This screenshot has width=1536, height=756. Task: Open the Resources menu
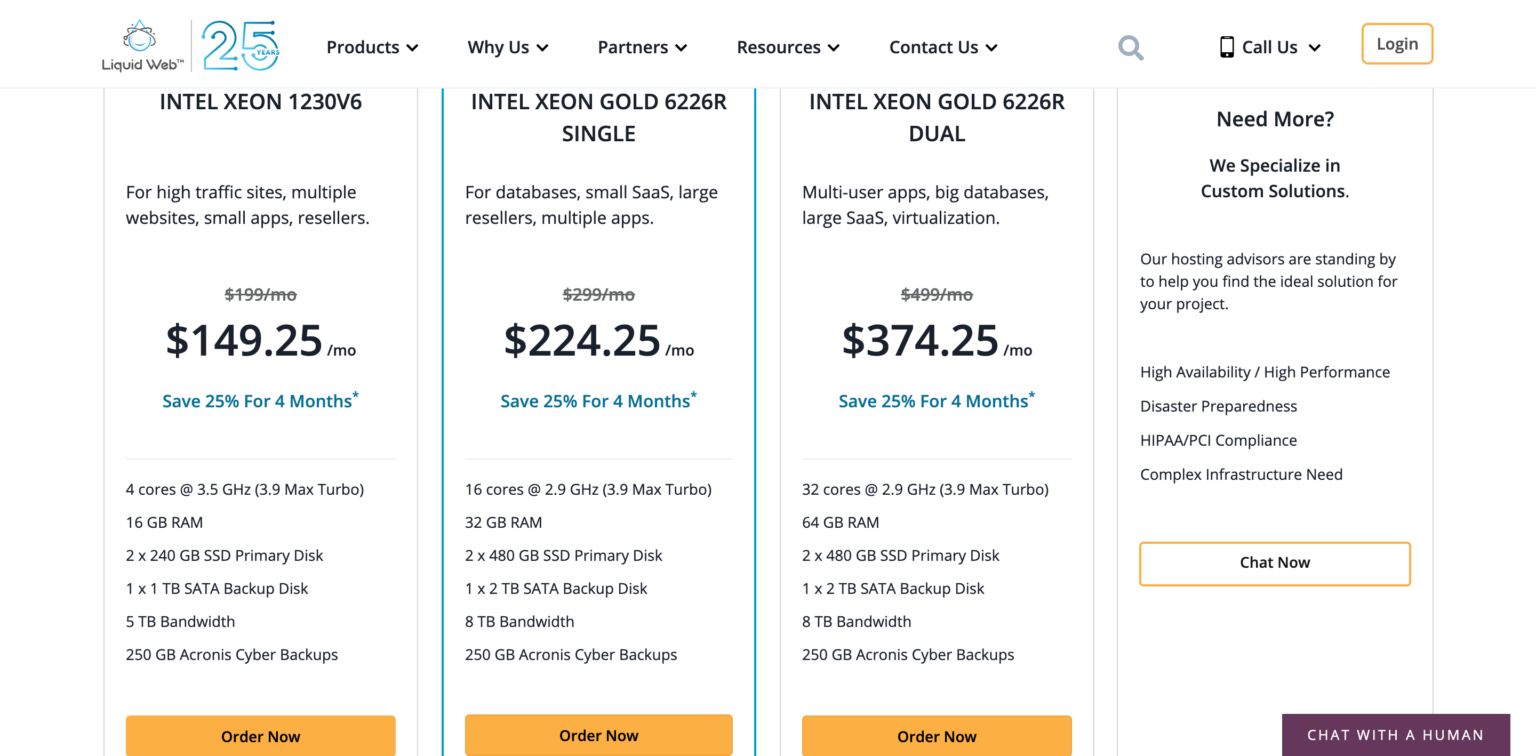click(x=787, y=47)
